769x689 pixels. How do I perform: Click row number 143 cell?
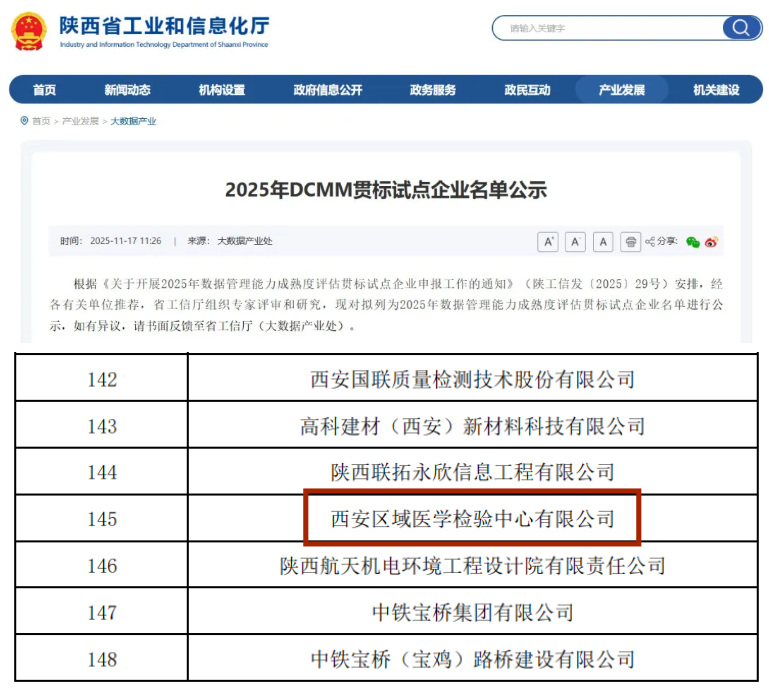102,426
